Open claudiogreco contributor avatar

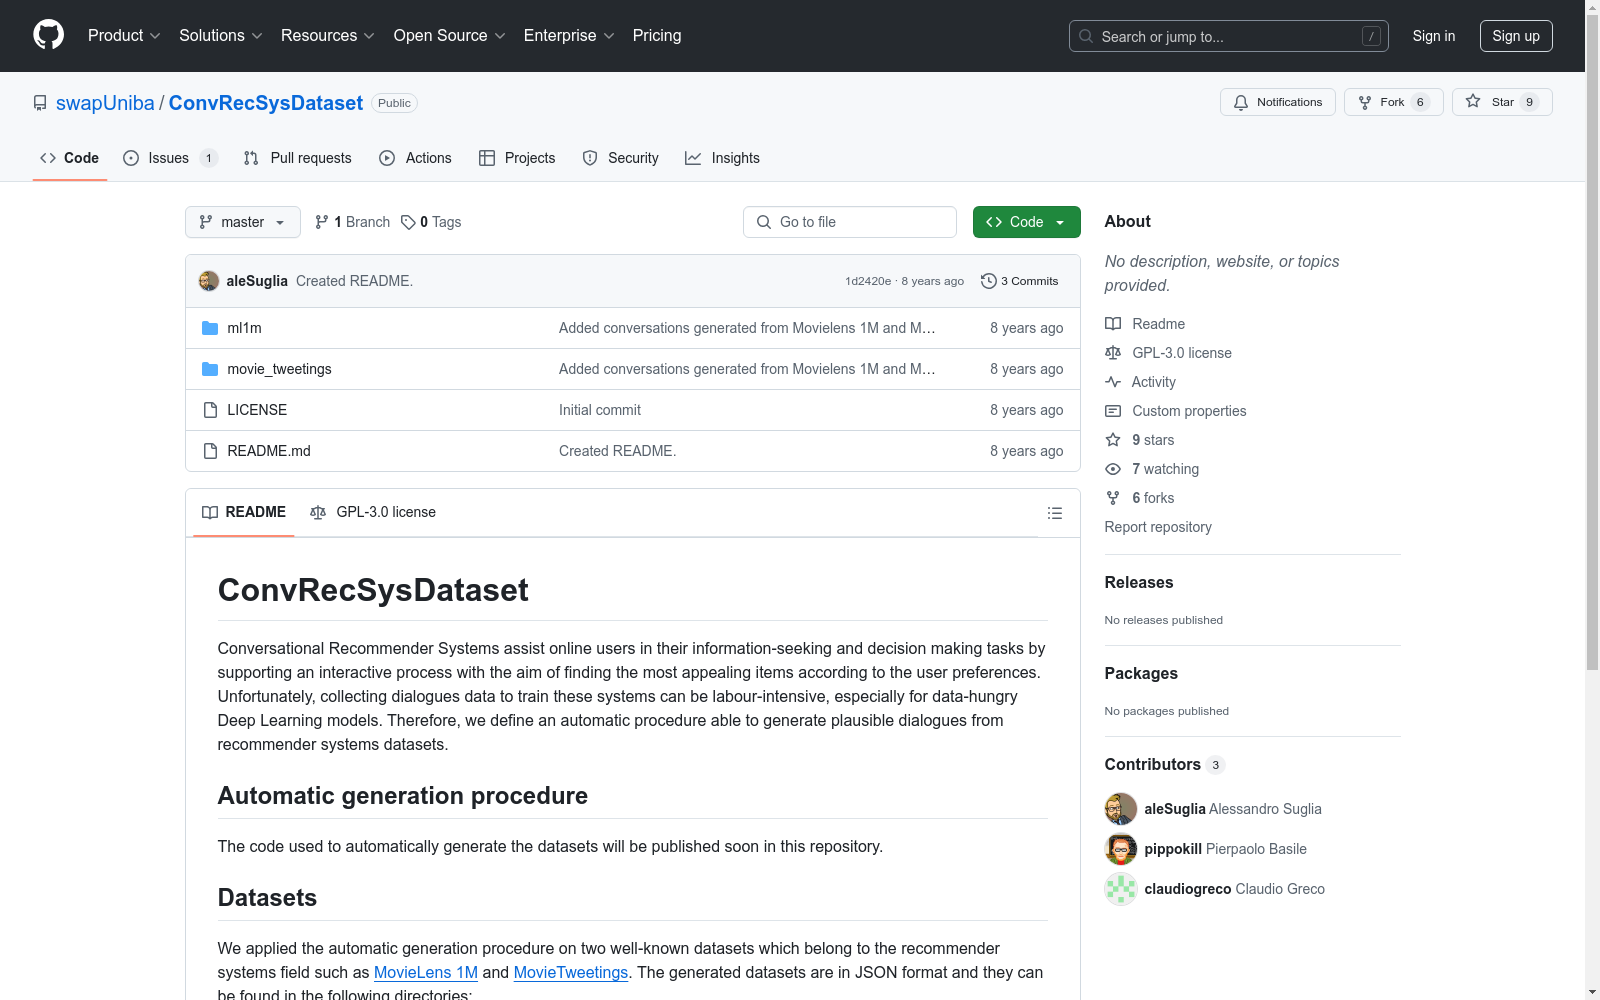click(x=1121, y=889)
